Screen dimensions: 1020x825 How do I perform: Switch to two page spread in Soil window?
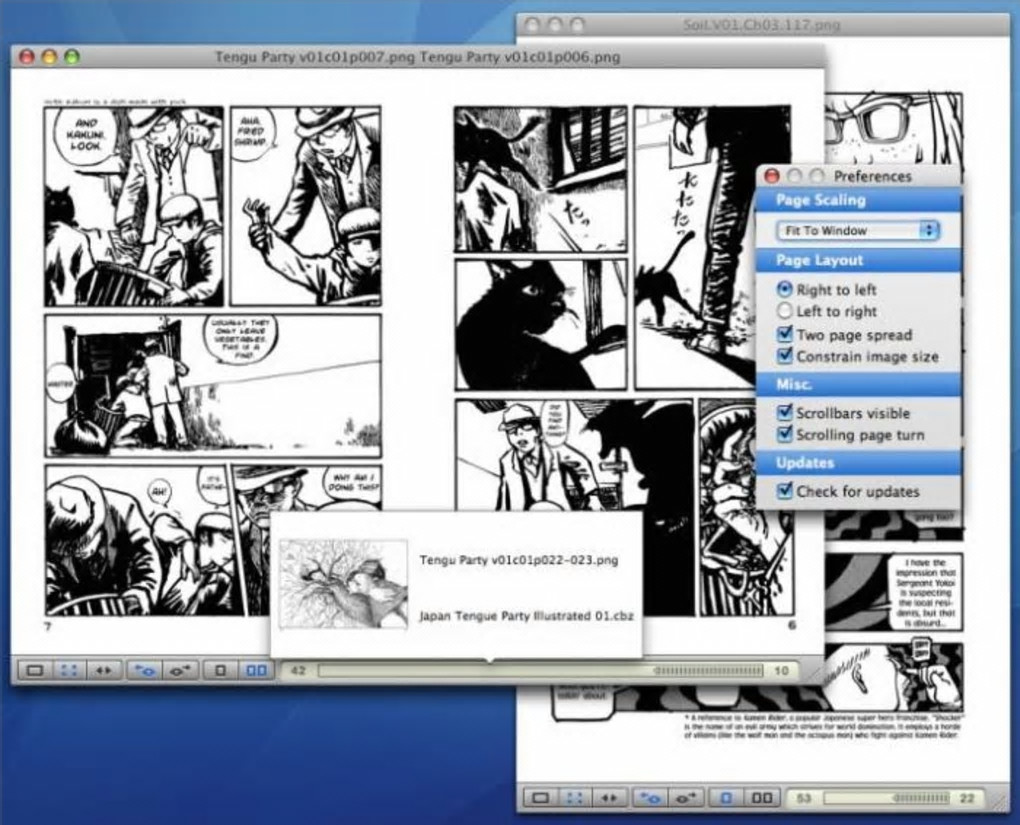(x=762, y=798)
